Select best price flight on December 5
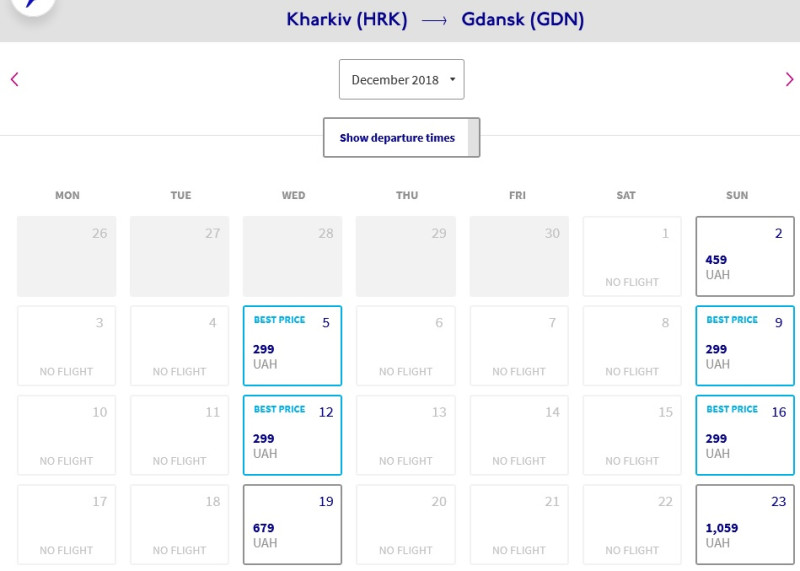This screenshot has height=571, width=800. [292, 345]
